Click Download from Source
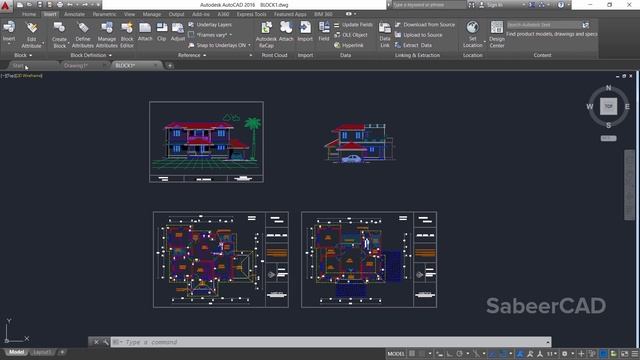 coord(425,25)
